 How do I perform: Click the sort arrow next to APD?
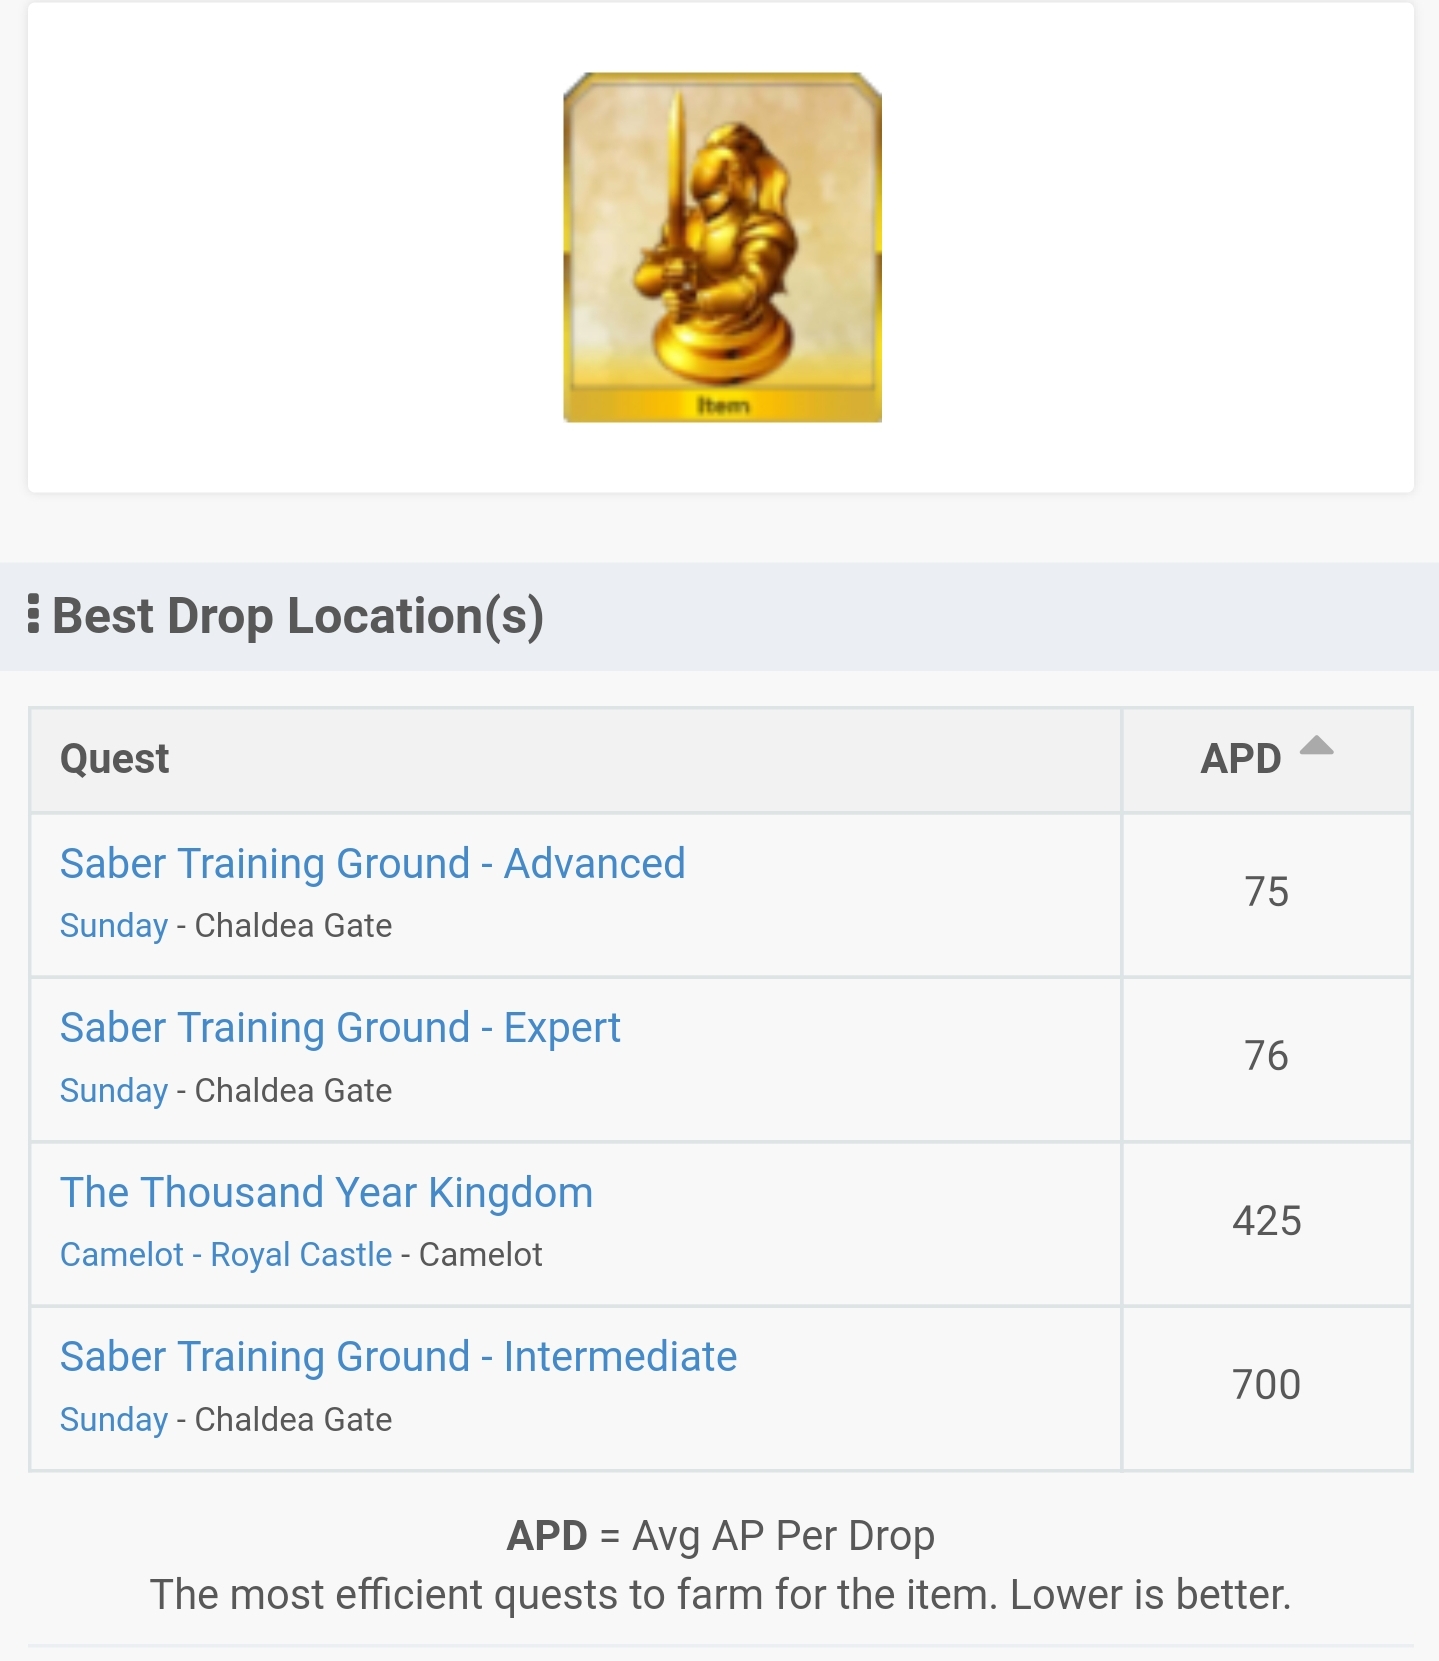[x=1316, y=746]
